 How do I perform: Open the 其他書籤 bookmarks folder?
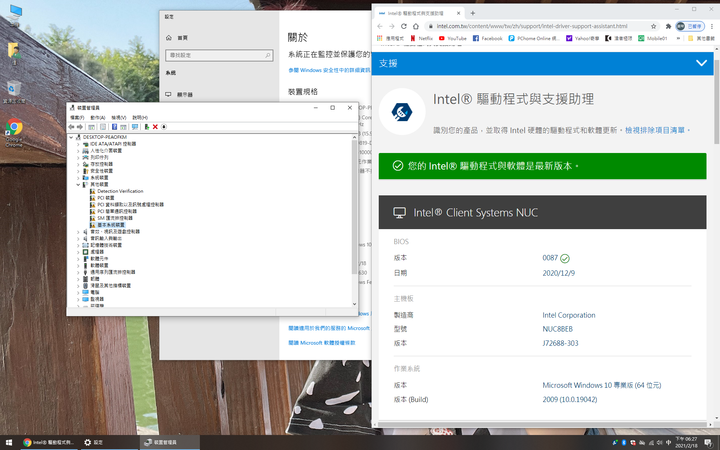click(701, 39)
